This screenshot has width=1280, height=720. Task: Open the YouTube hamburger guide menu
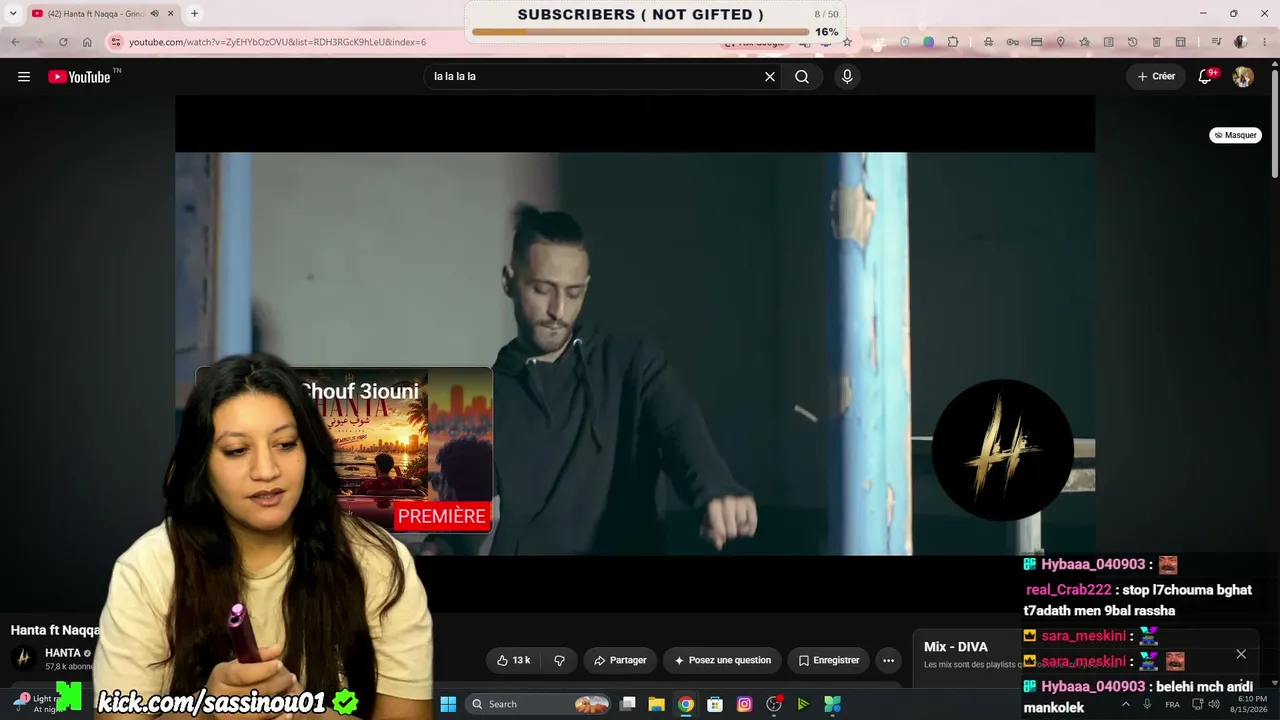click(x=24, y=77)
